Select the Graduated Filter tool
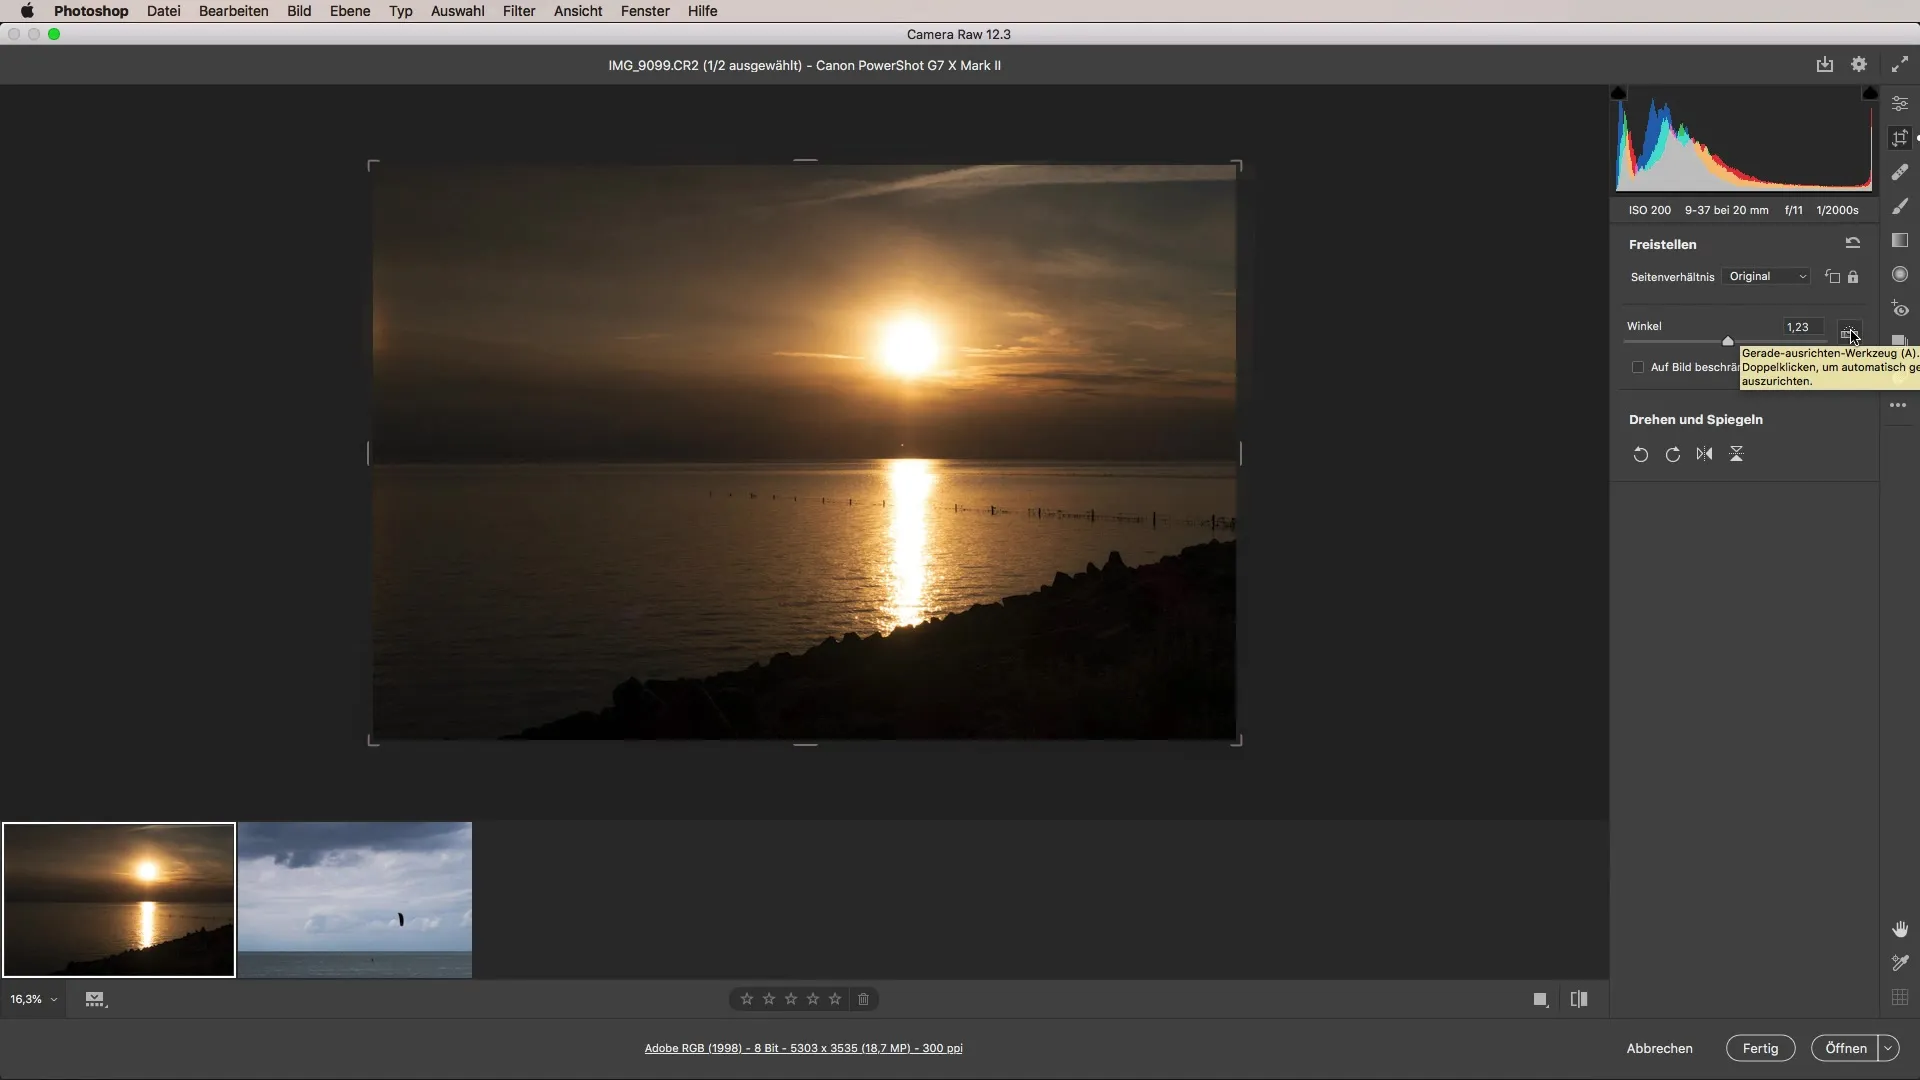 [1899, 240]
